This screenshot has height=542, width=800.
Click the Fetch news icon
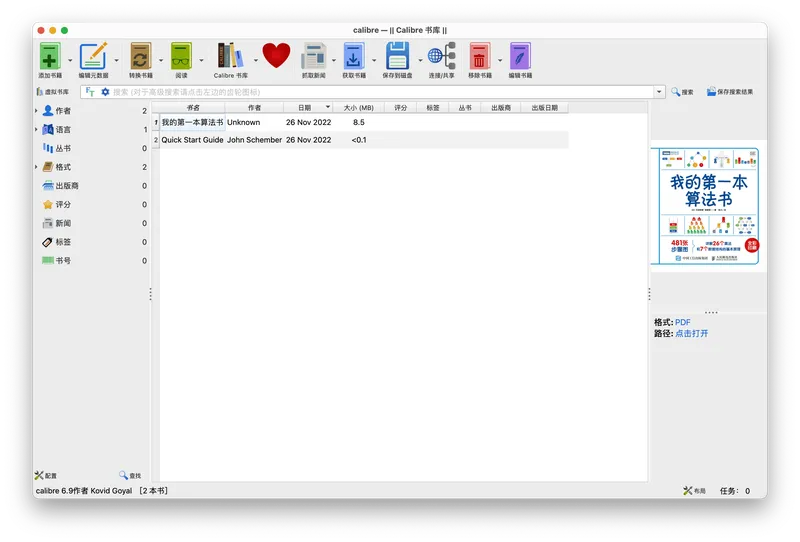tap(313, 56)
